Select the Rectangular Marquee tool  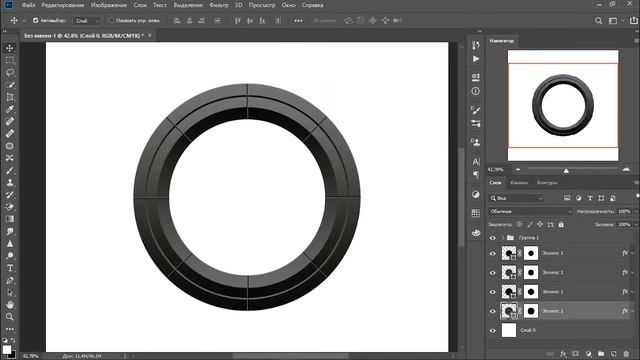(x=10, y=60)
